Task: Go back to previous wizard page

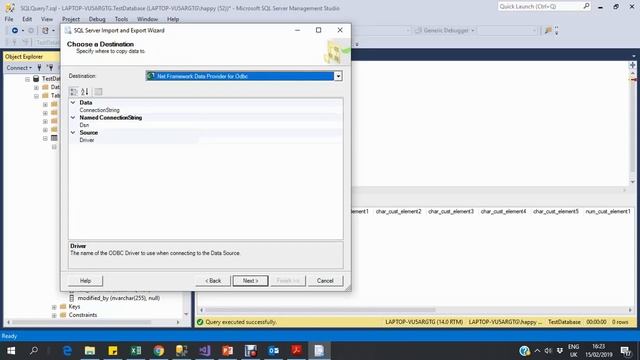Action: tap(213, 281)
